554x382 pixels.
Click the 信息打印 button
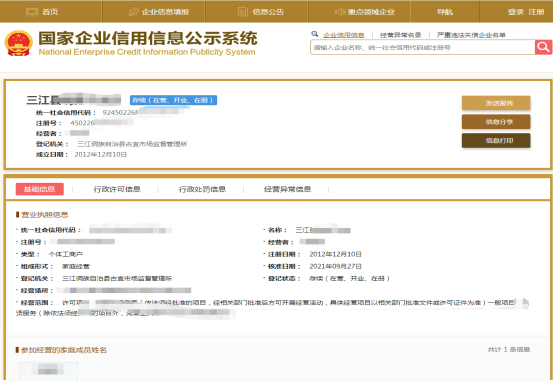point(496,140)
